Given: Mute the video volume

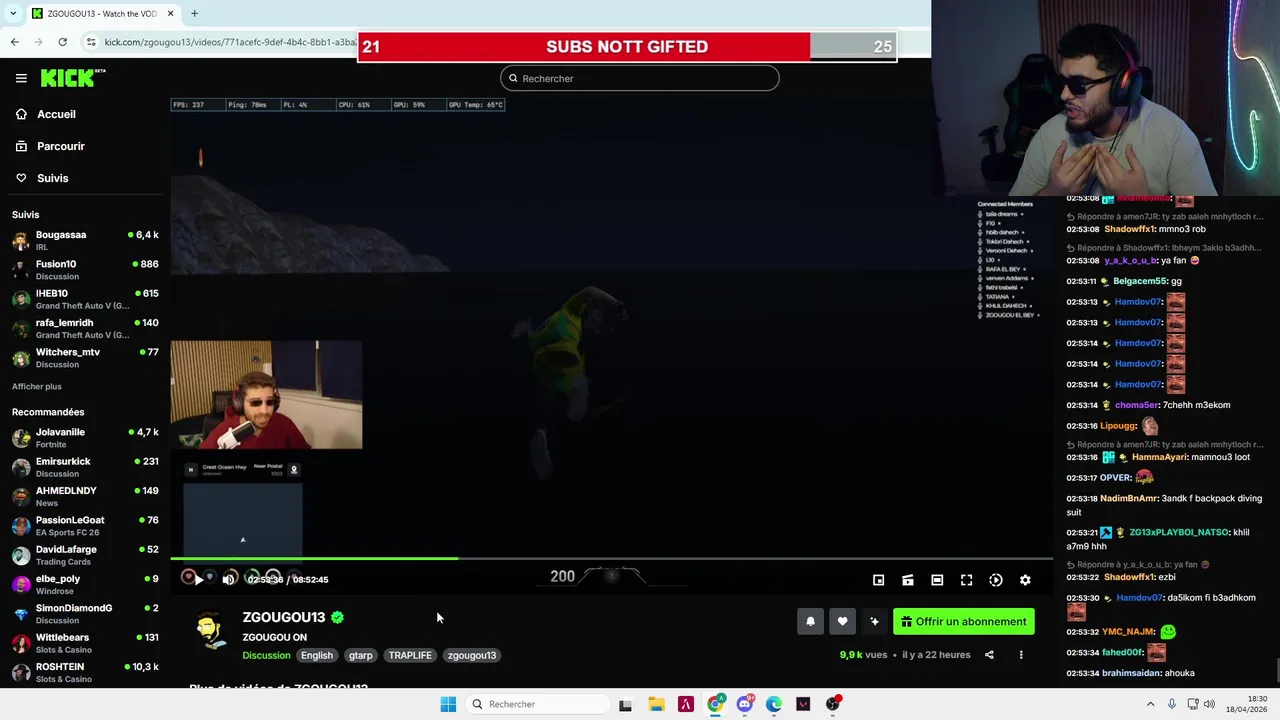Looking at the screenshot, I should click(229, 579).
